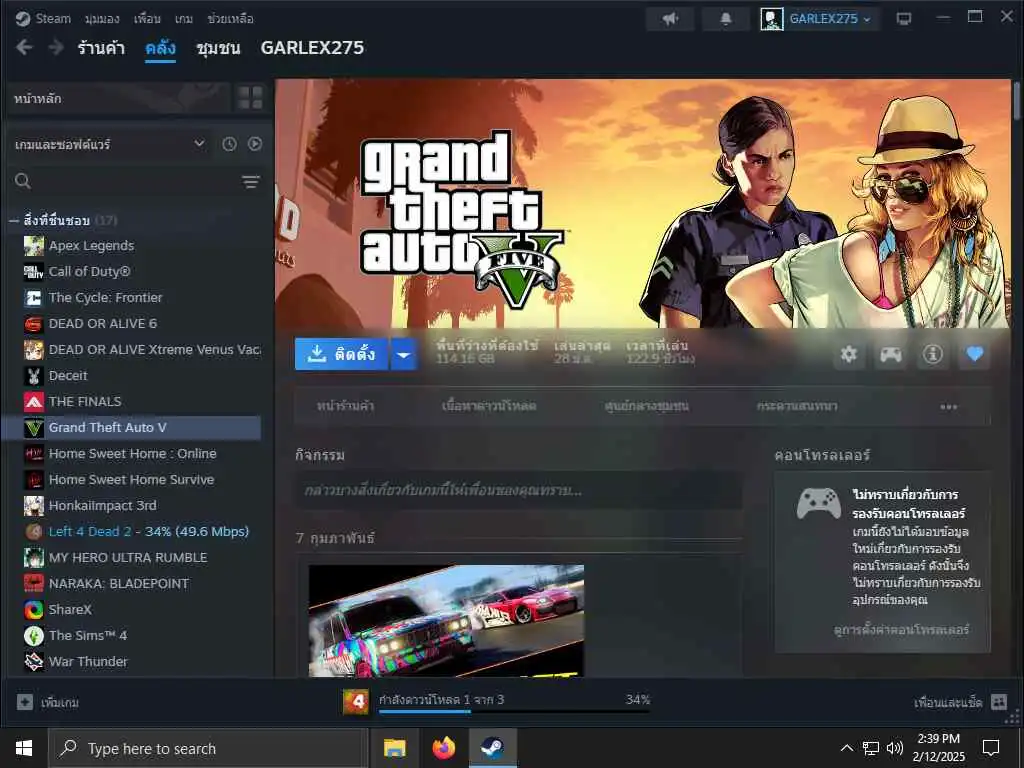Viewport: 1024px width, 768px height.
Task: Click the Windows Start button
Action: click(x=24, y=748)
